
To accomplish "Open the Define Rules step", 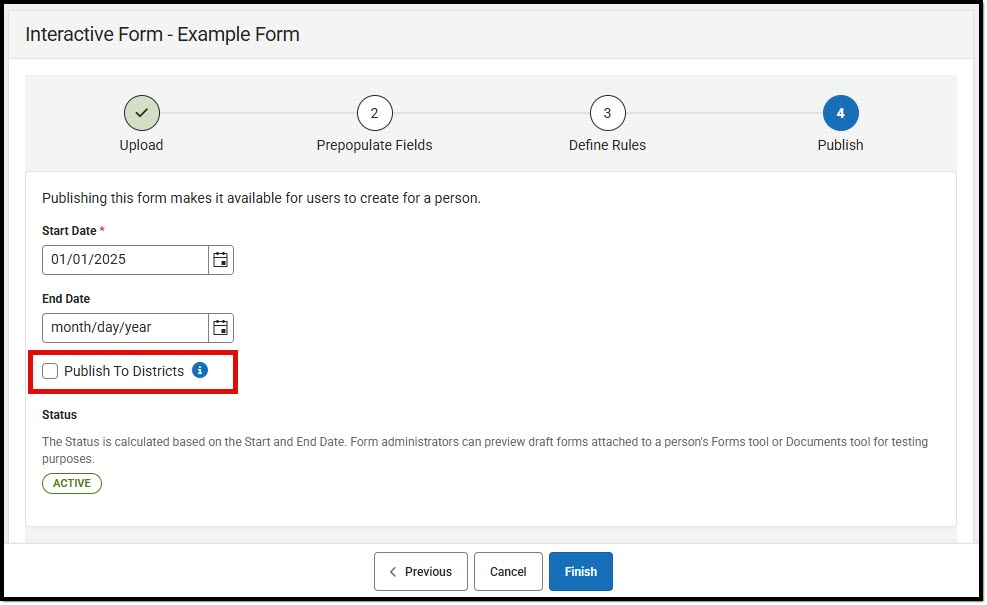I will (607, 145).
